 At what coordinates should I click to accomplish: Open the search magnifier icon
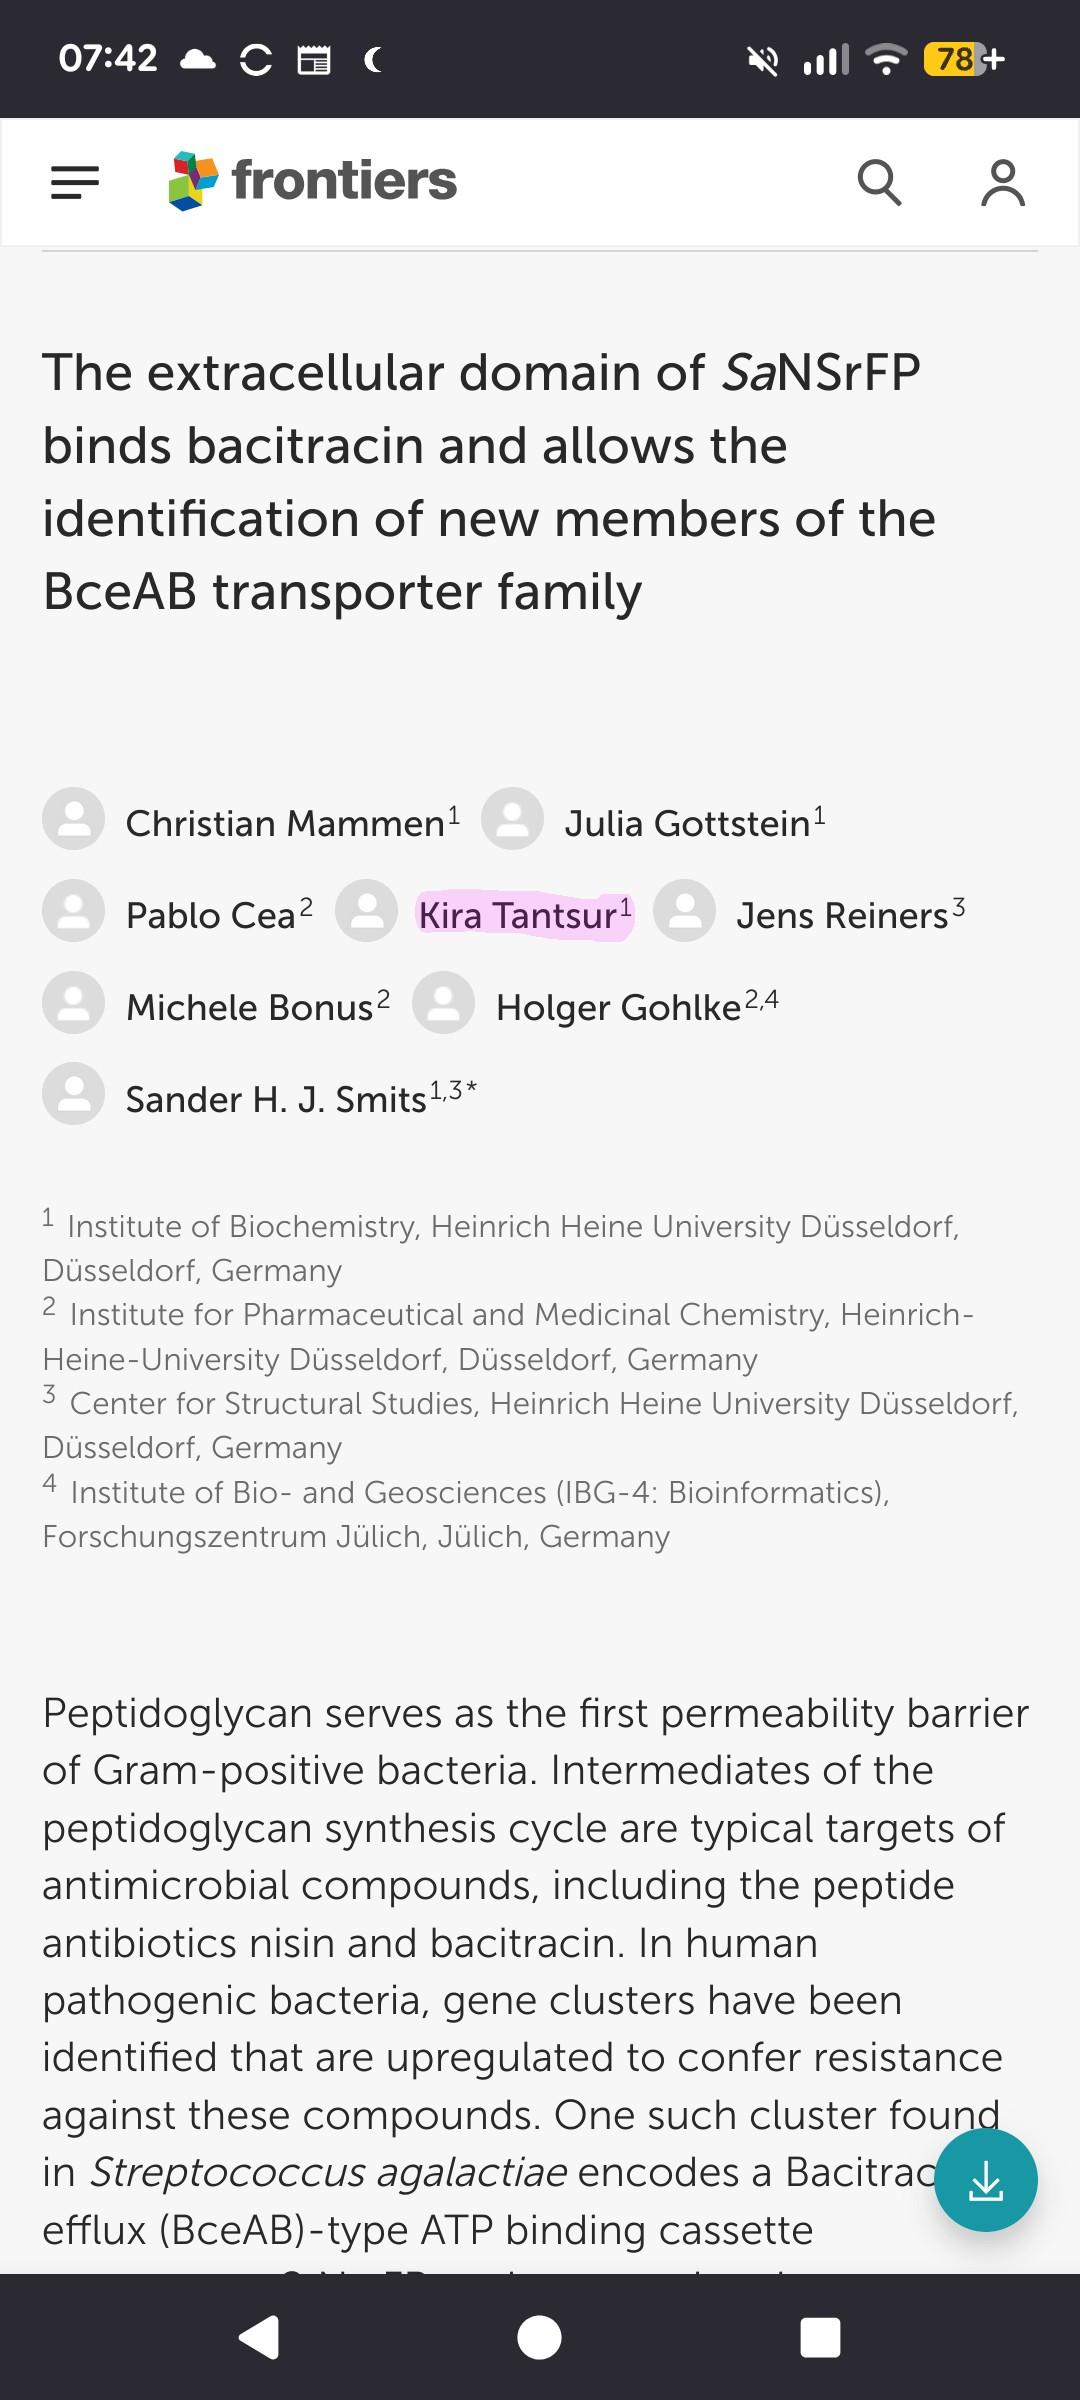pyautogui.click(x=879, y=182)
